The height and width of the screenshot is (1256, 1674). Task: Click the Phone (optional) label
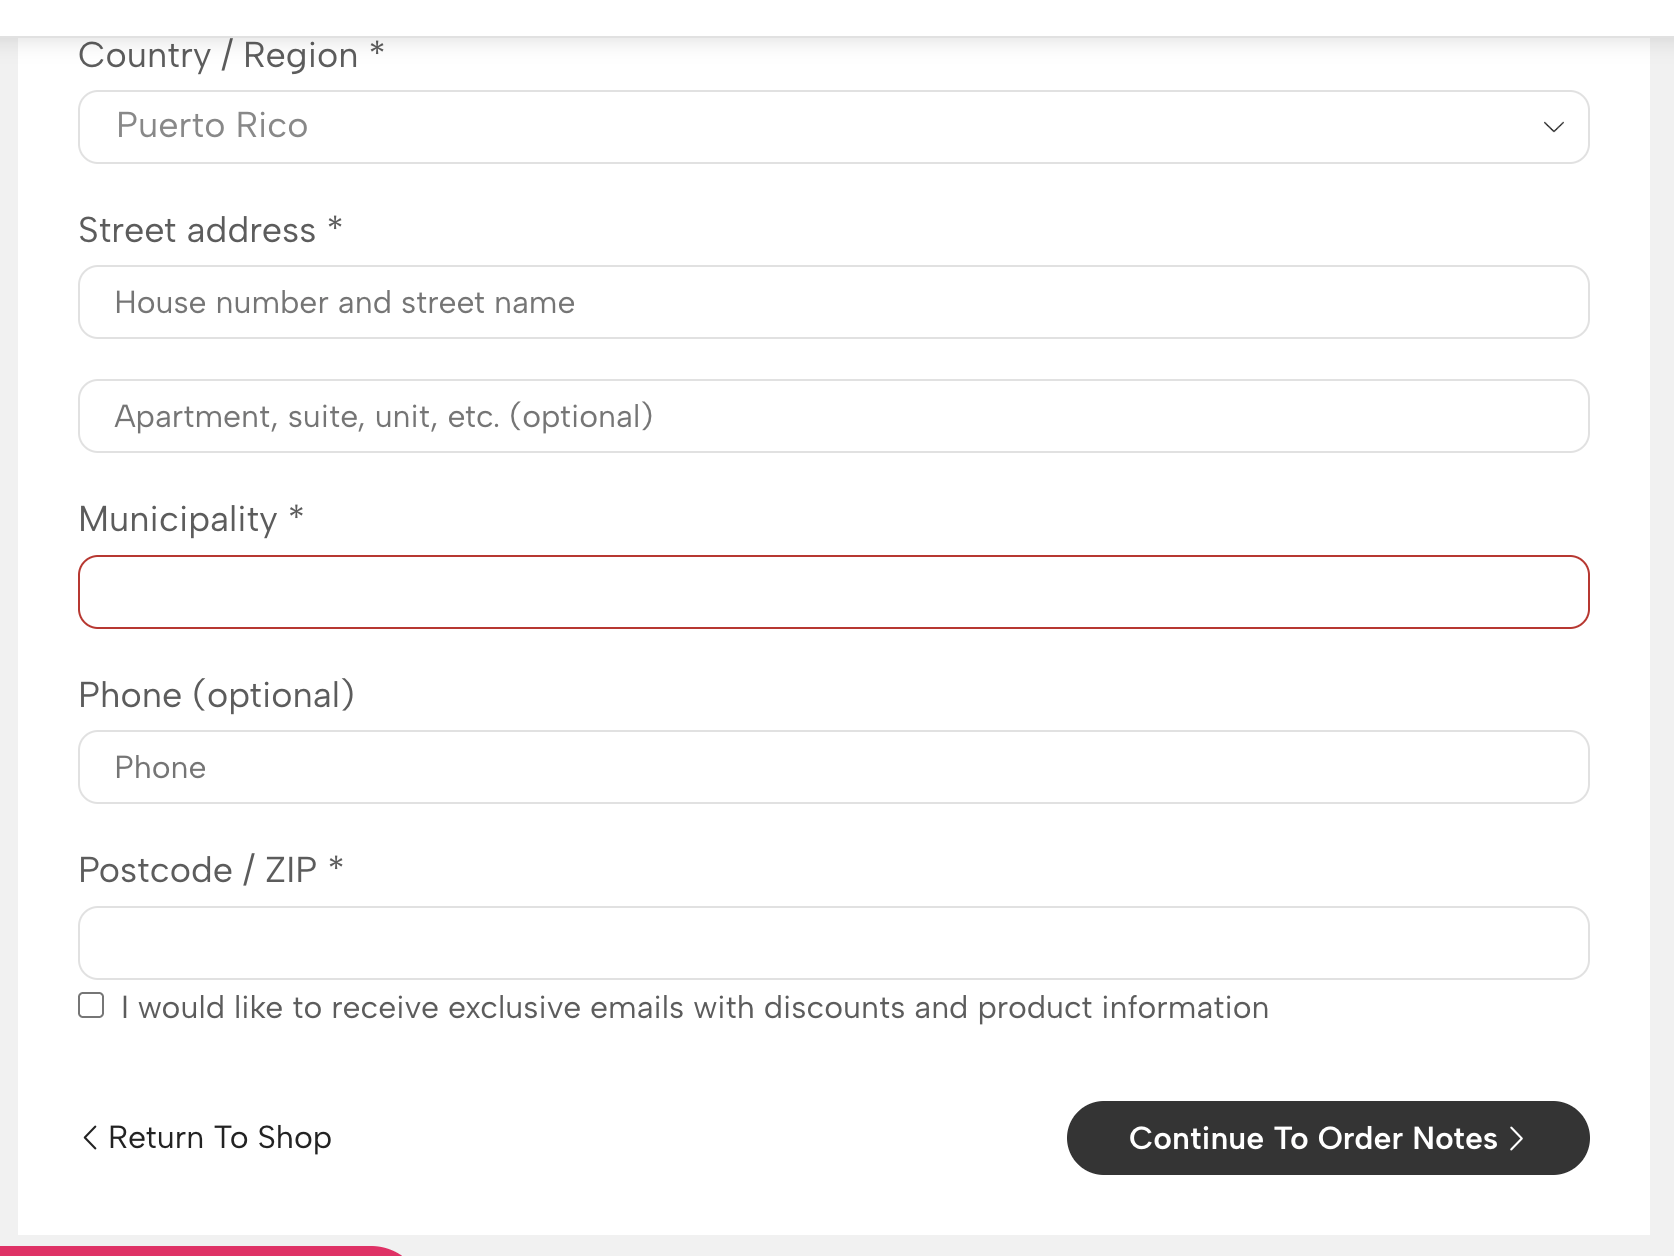[216, 695]
